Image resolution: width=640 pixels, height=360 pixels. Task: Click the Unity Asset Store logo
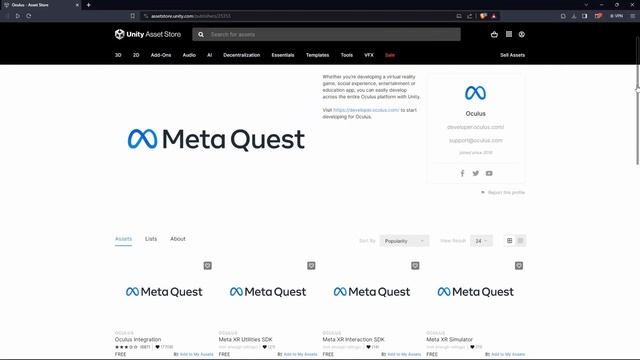click(x=148, y=34)
